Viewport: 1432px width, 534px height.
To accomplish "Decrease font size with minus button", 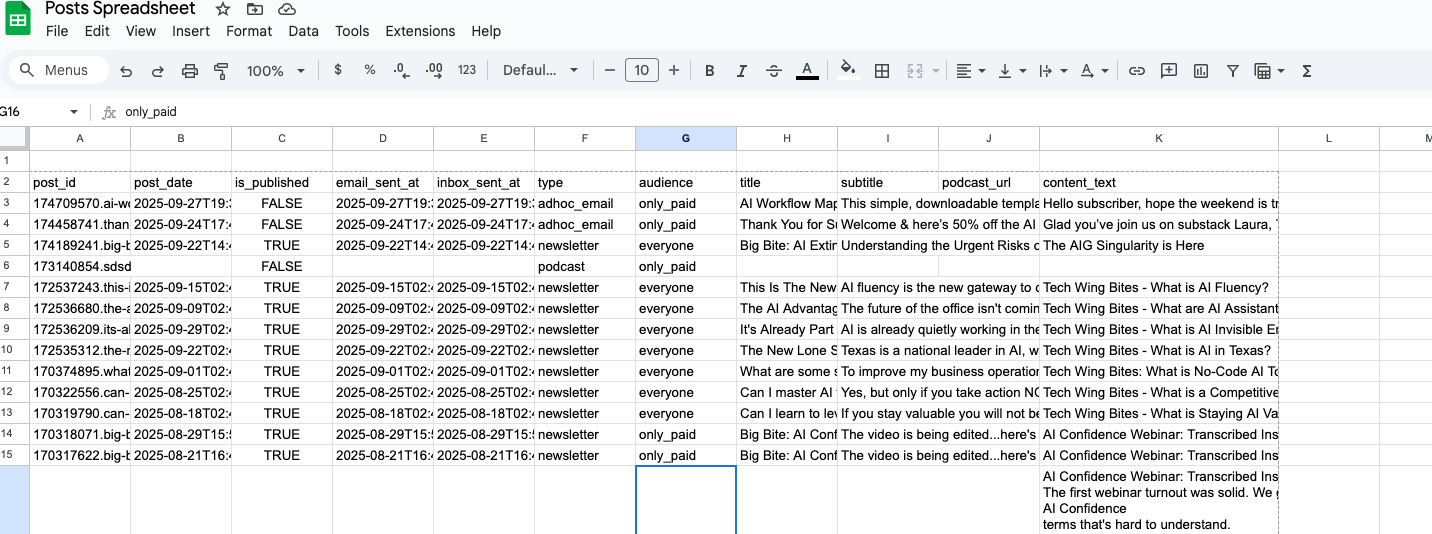I will tap(610, 70).
